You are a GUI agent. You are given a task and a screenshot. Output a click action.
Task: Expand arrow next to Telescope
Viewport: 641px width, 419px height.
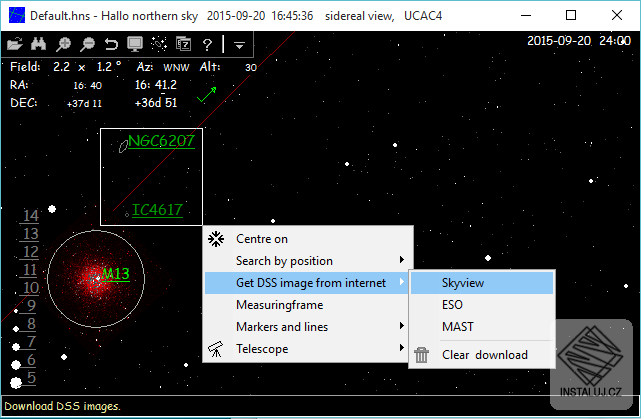402,348
